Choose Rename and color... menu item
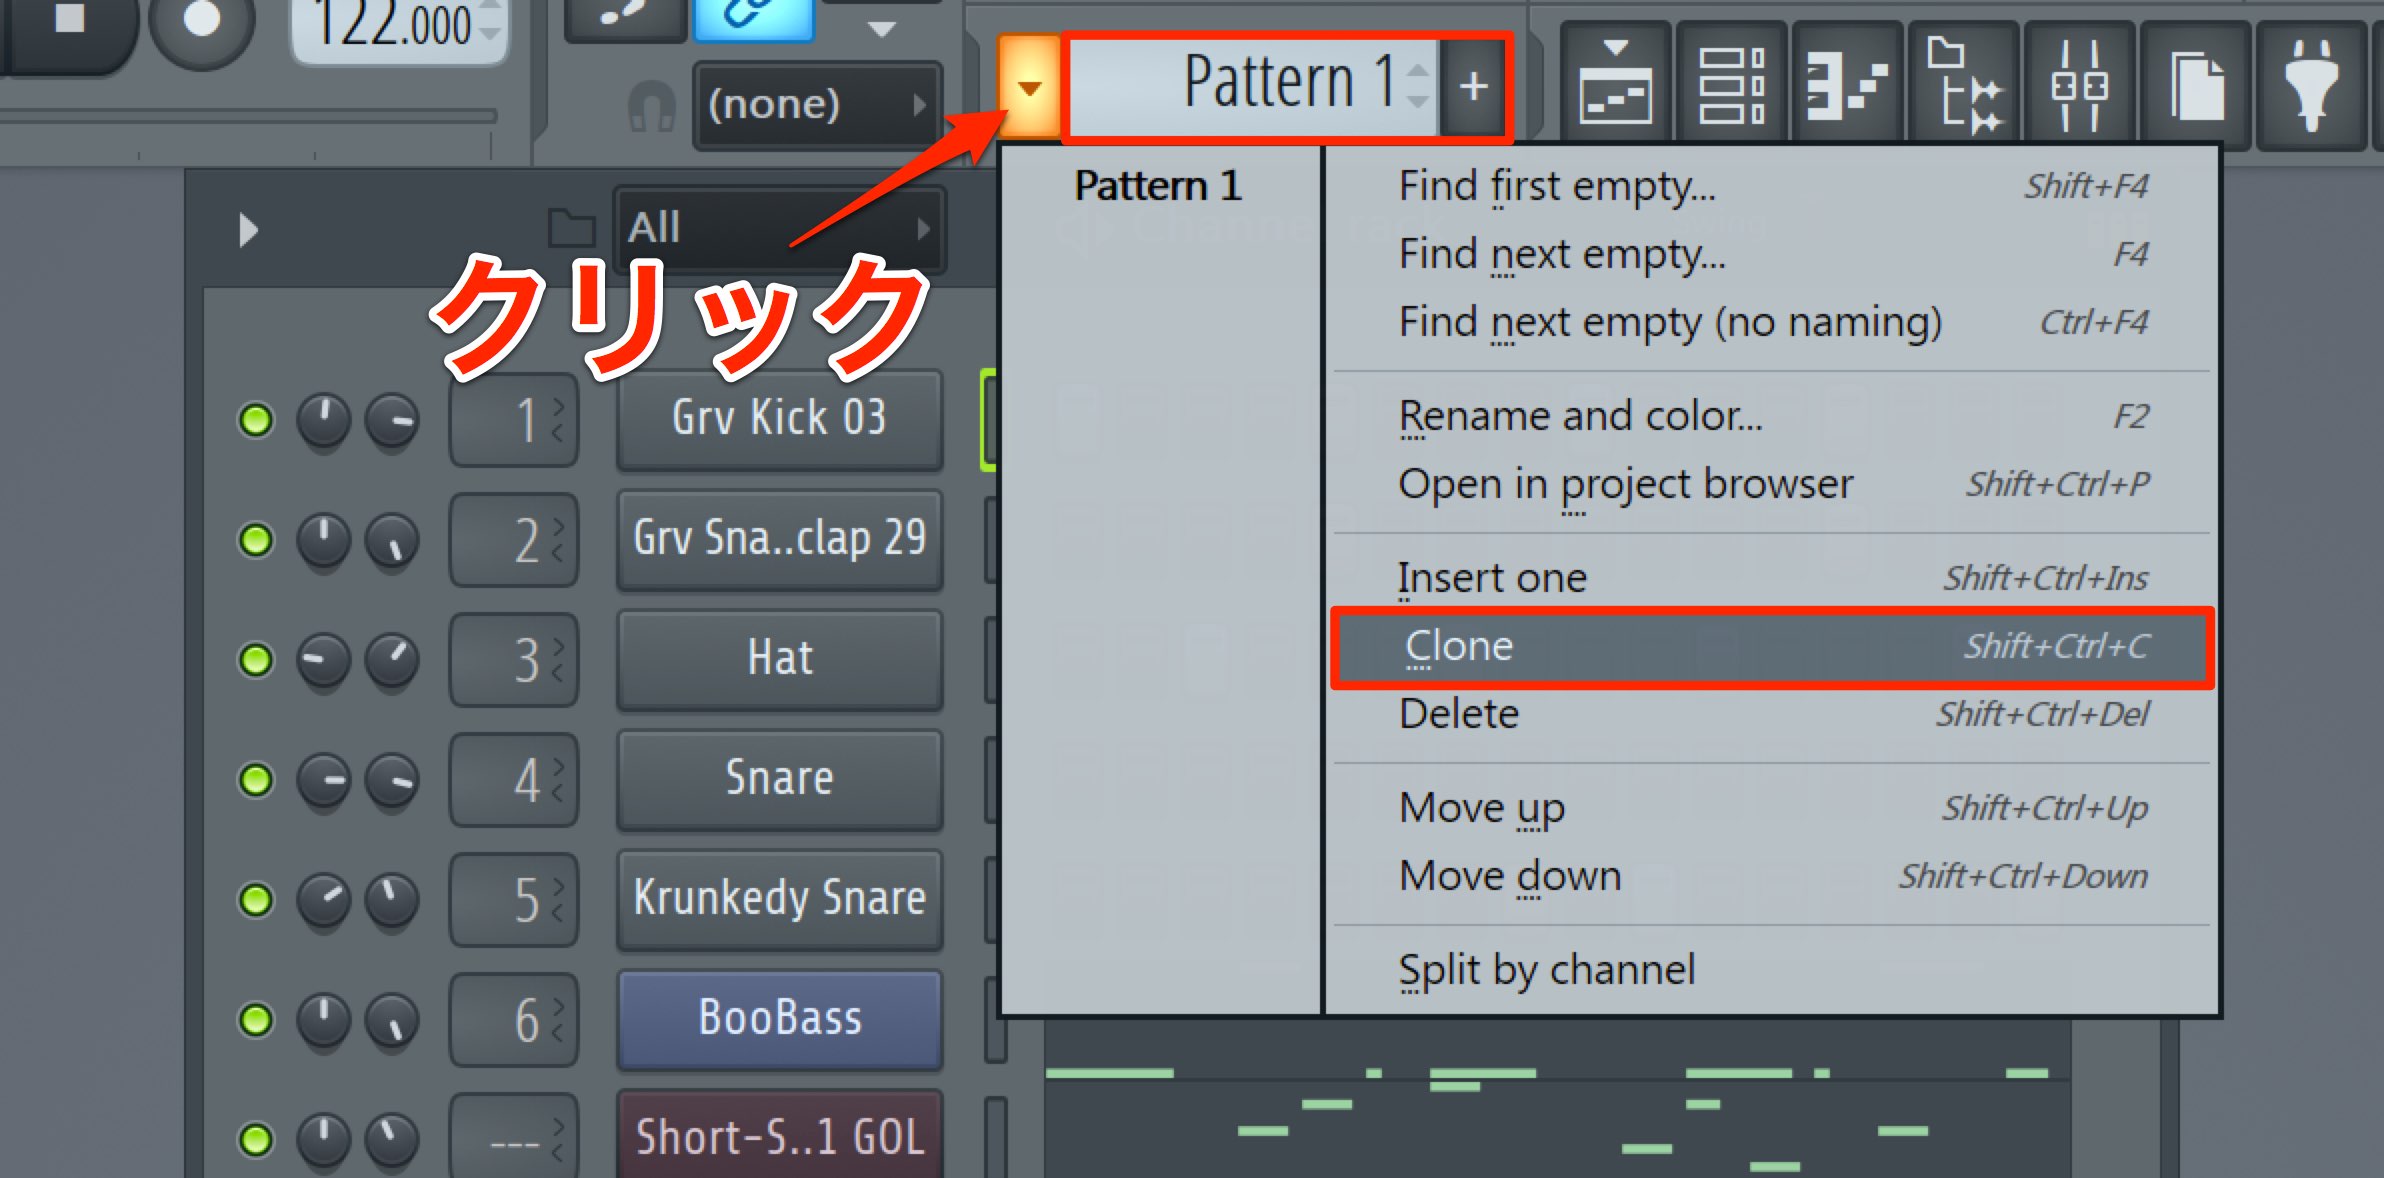 pyautogui.click(x=1772, y=416)
